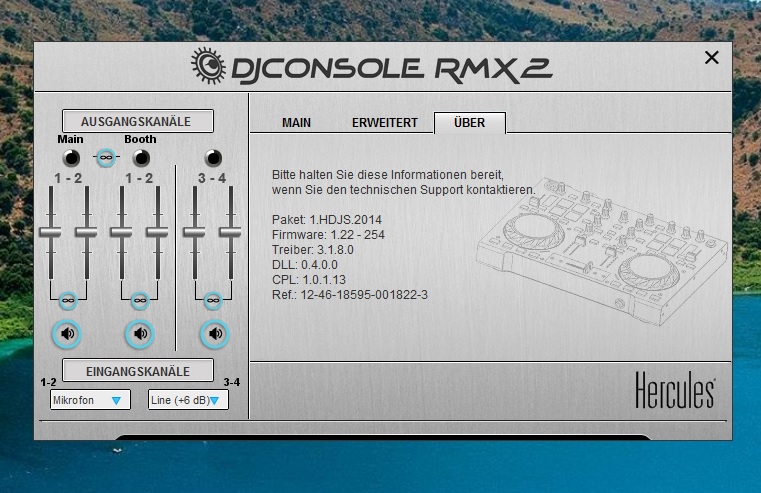The height and width of the screenshot is (493, 761).
Task: Click the Hercules brand logo
Action: 675,390
